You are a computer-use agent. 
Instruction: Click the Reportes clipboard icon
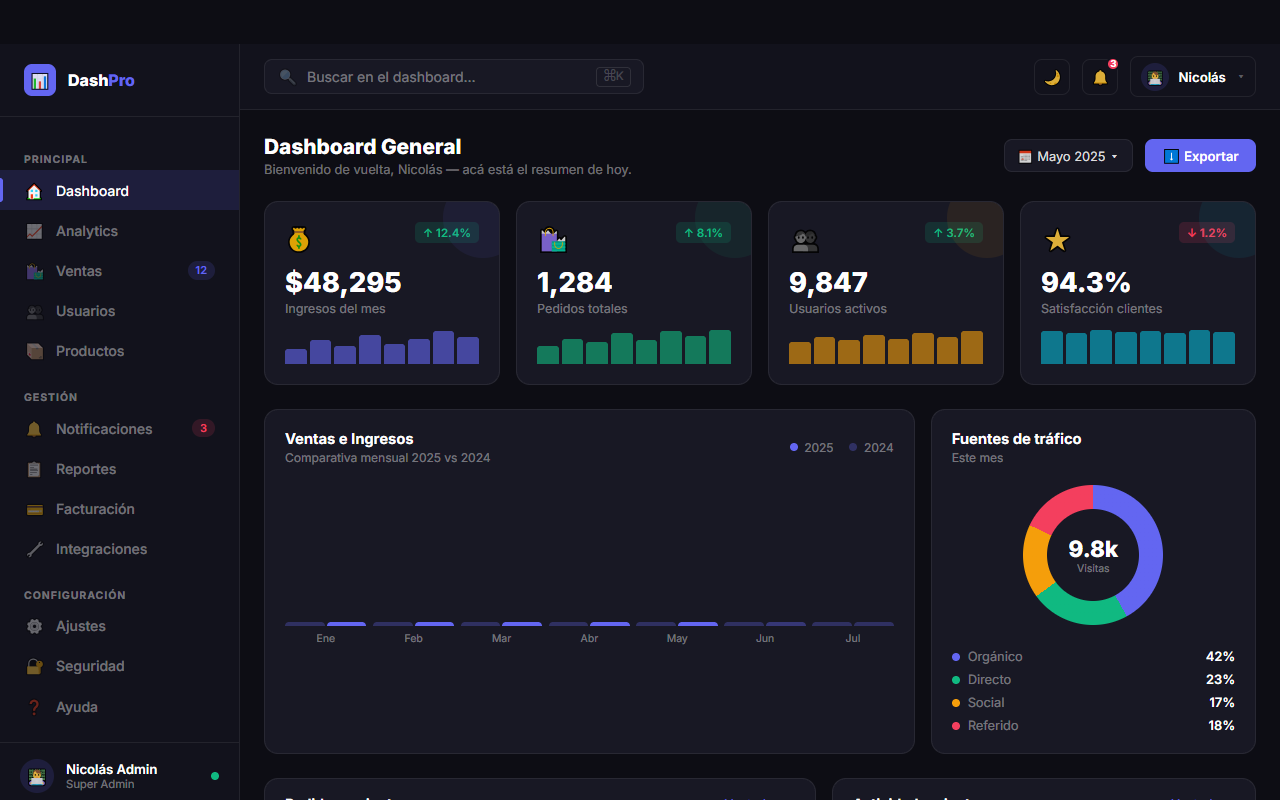pyautogui.click(x=34, y=469)
